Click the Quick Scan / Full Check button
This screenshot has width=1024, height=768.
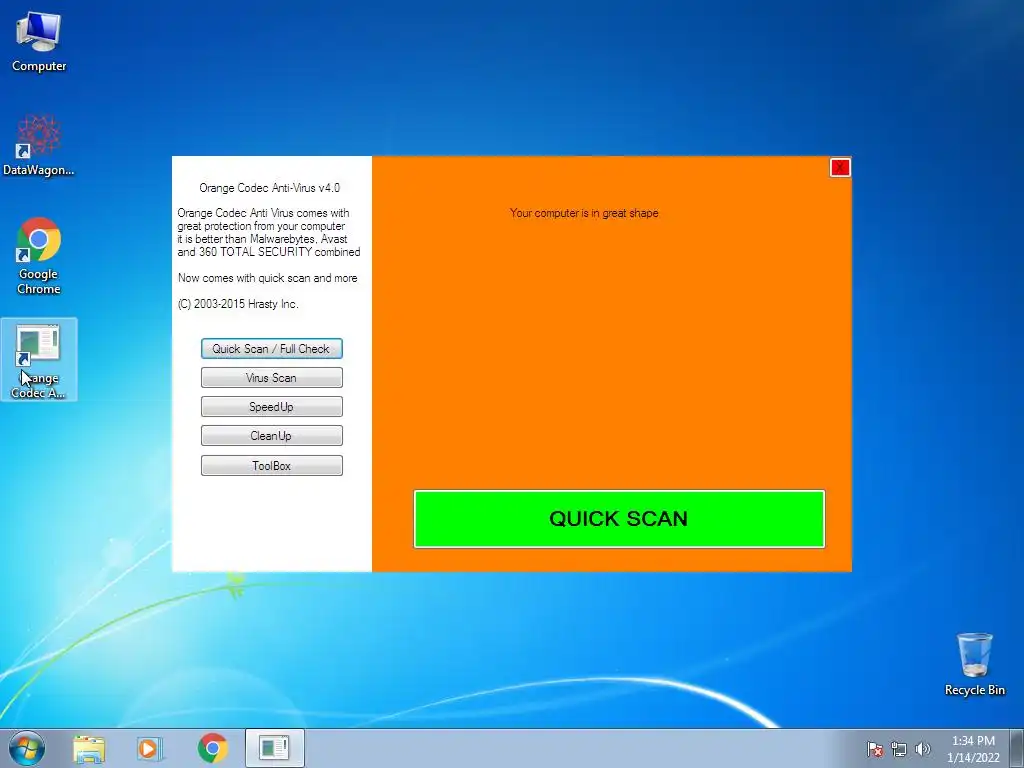coord(272,349)
